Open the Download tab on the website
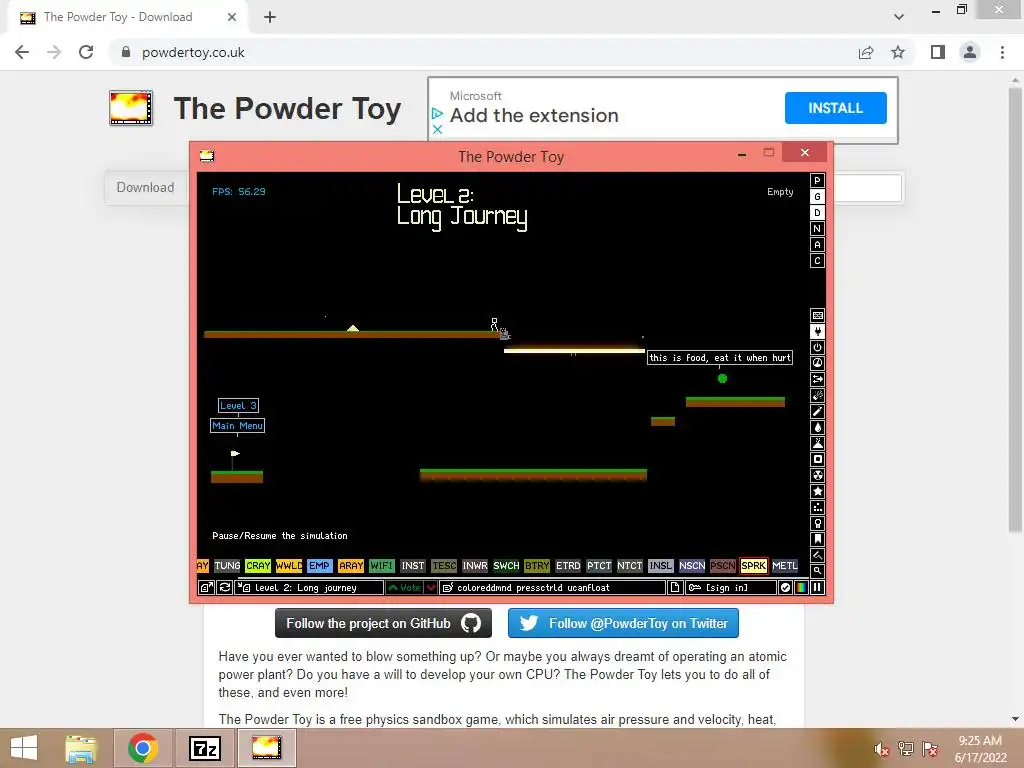Image resolution: width=1024 pixels, height=768 pixels. click(145, 187)
